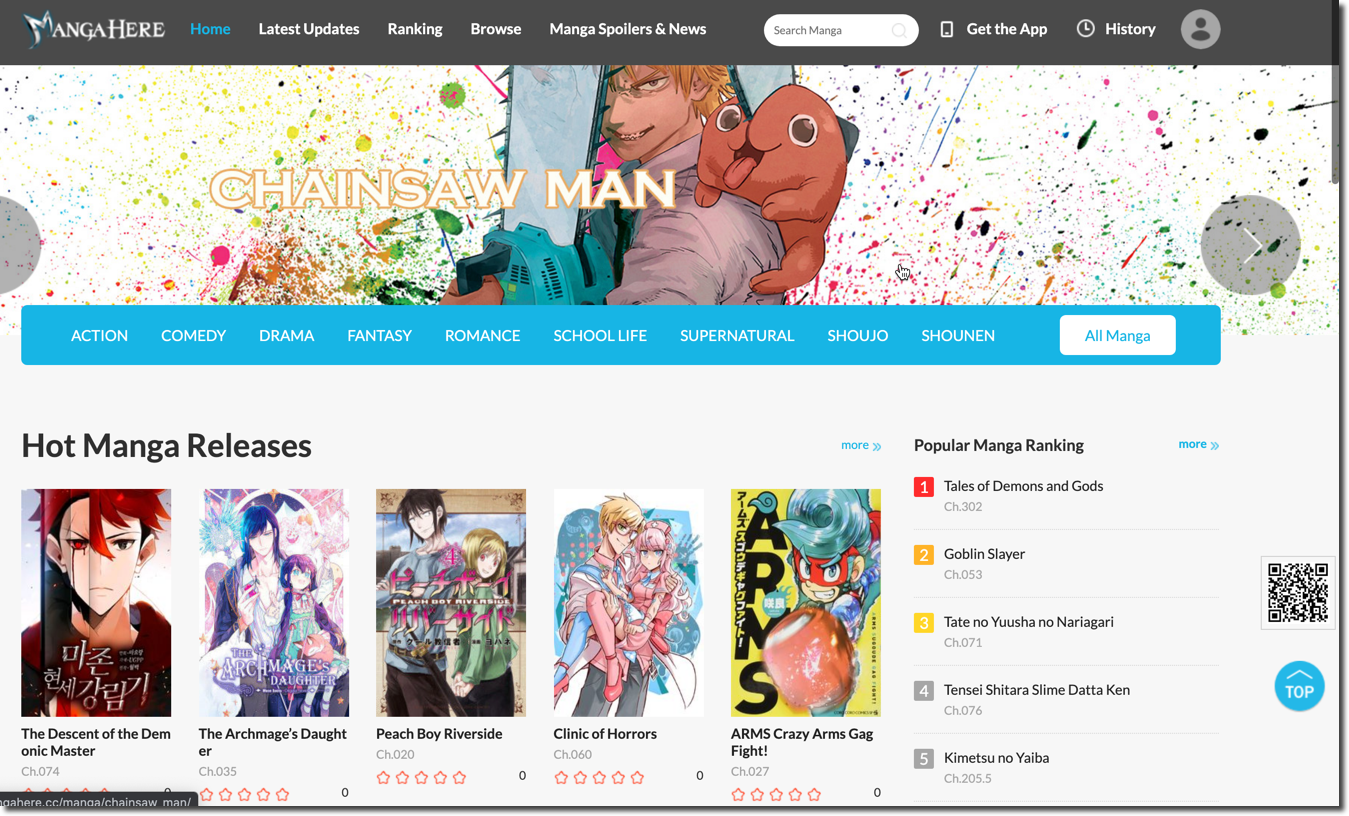Expand Hot Manga Releases with more link
This screenshot has width=1349, height=816.
[861, 445]
